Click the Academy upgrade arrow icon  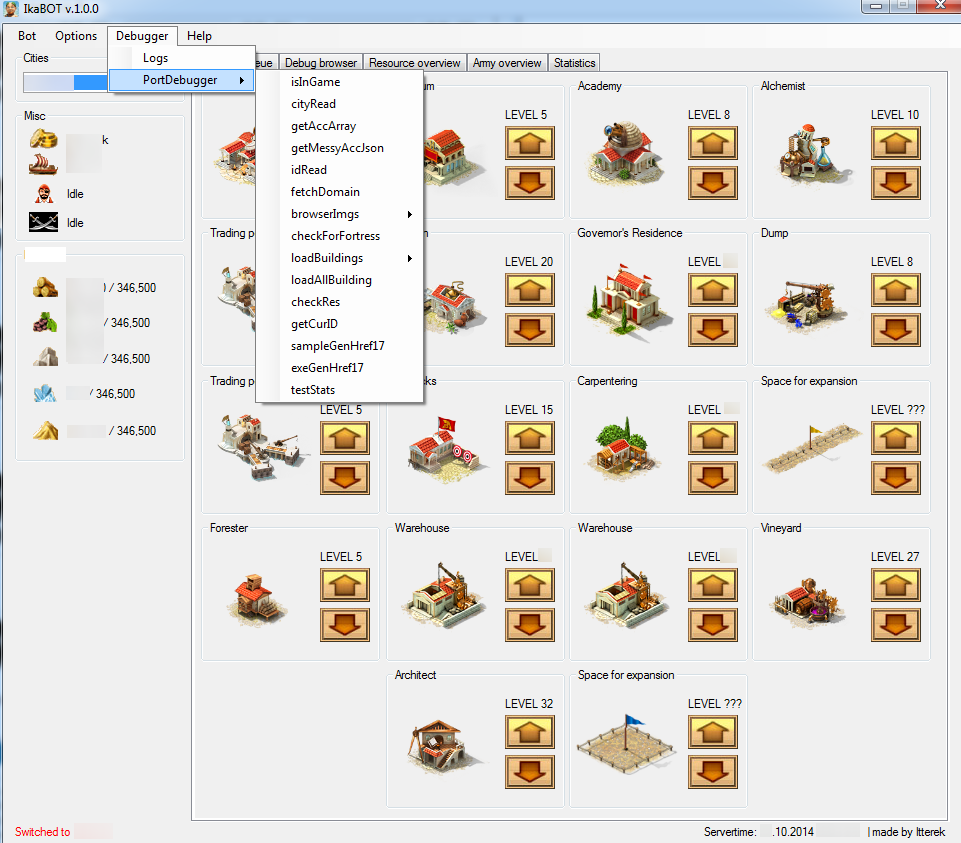click(x=712, y=143)
